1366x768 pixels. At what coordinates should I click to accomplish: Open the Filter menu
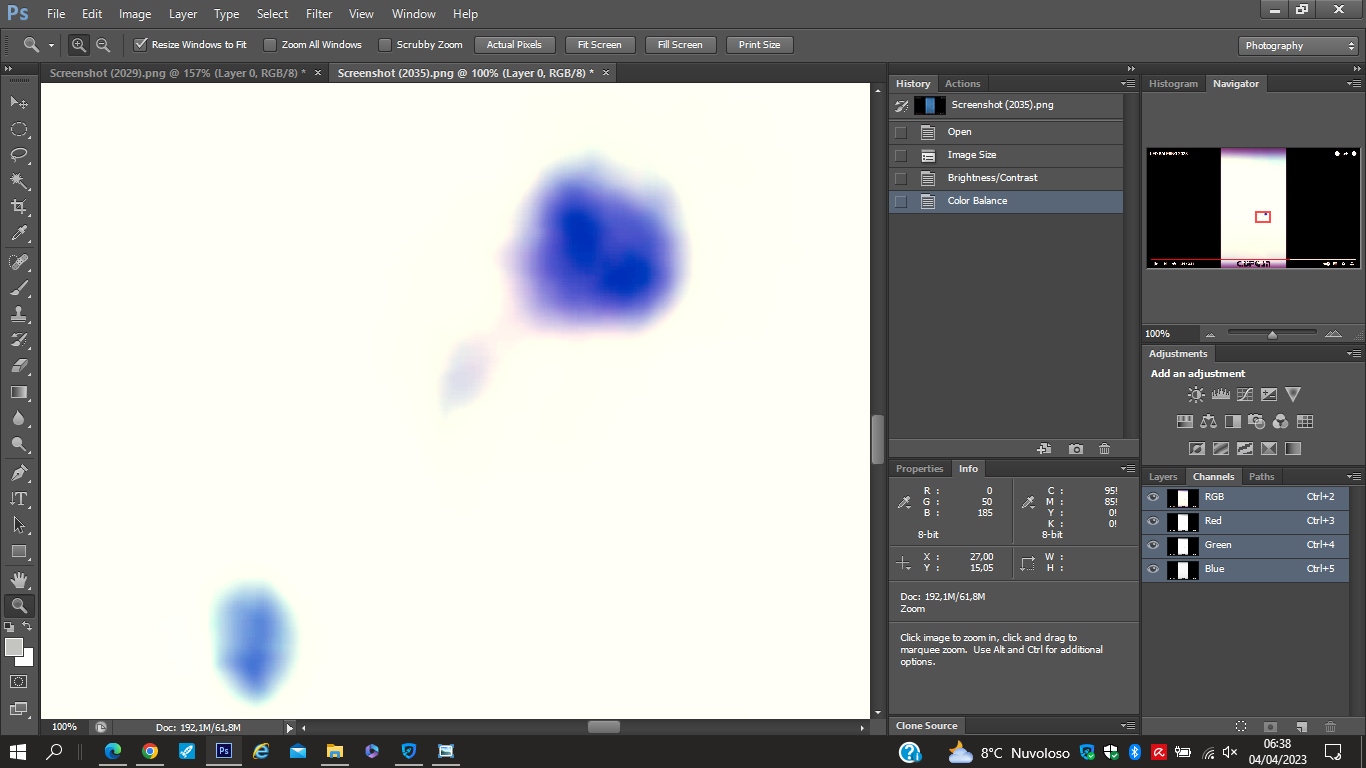click(x=319, y=14)
